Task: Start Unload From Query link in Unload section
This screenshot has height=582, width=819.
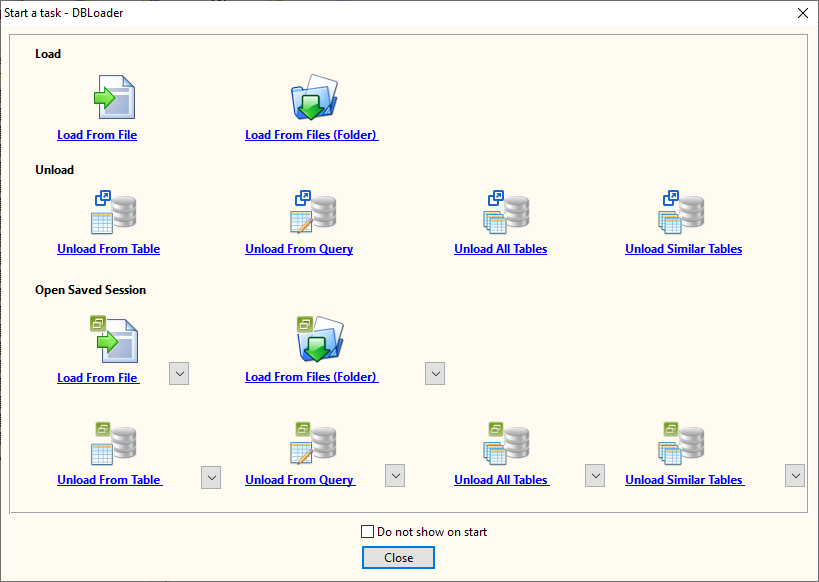Action: [299, 249]
